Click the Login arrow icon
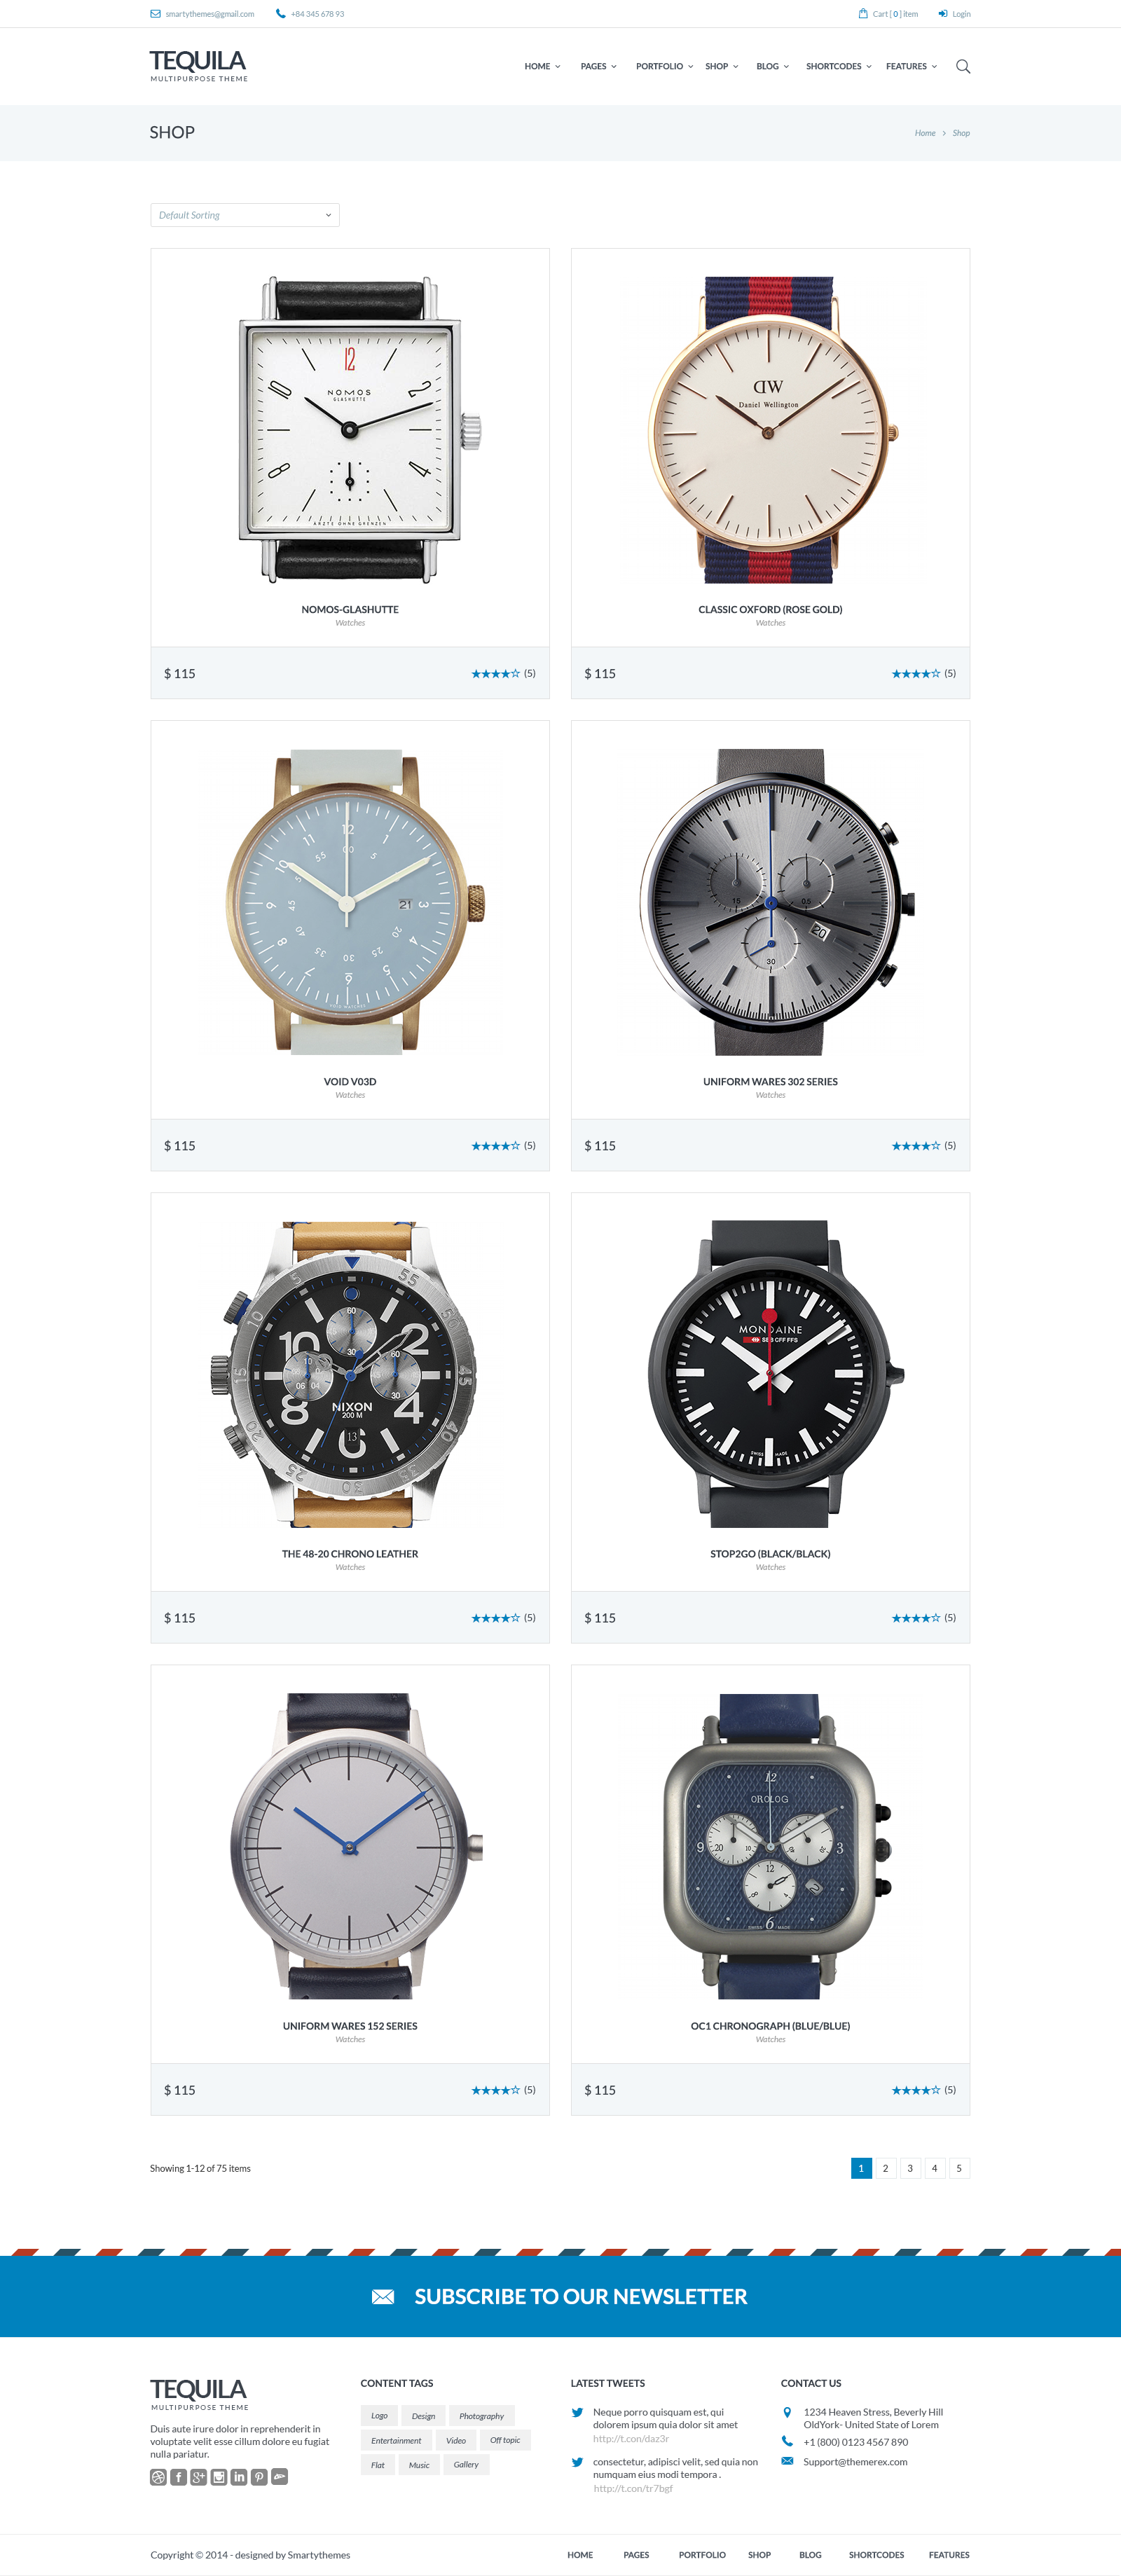Viewport: 1121px width, 2576px height. click(x=942, y=14)
